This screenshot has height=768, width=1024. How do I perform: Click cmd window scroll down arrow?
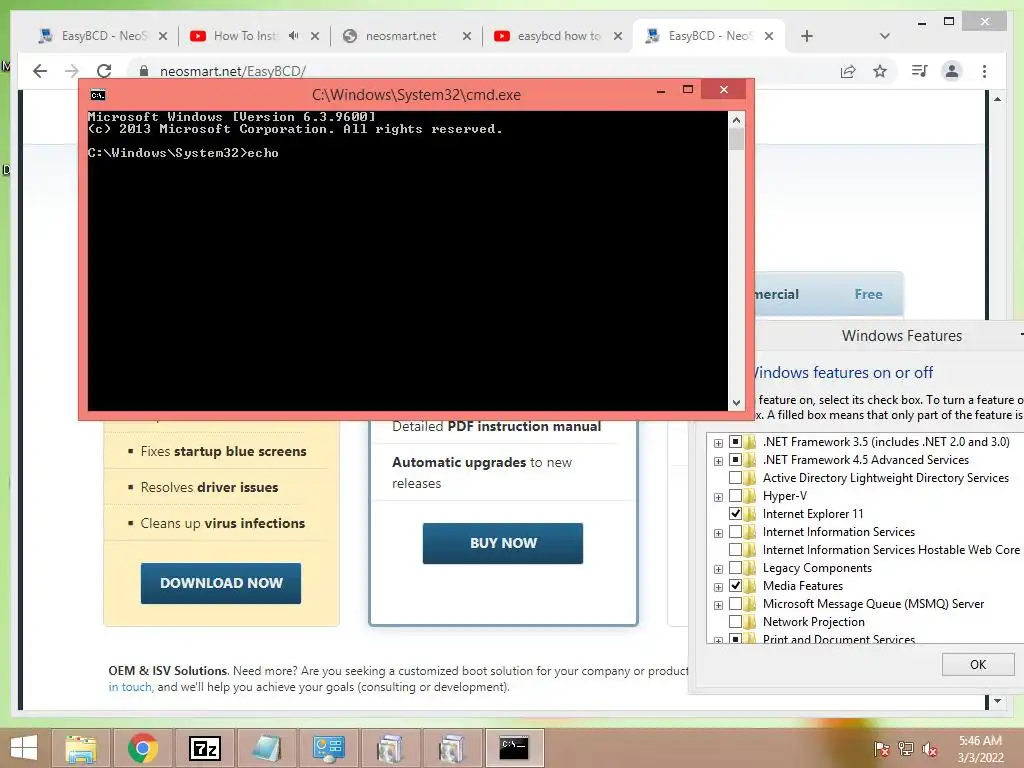(x=736, y=403)
